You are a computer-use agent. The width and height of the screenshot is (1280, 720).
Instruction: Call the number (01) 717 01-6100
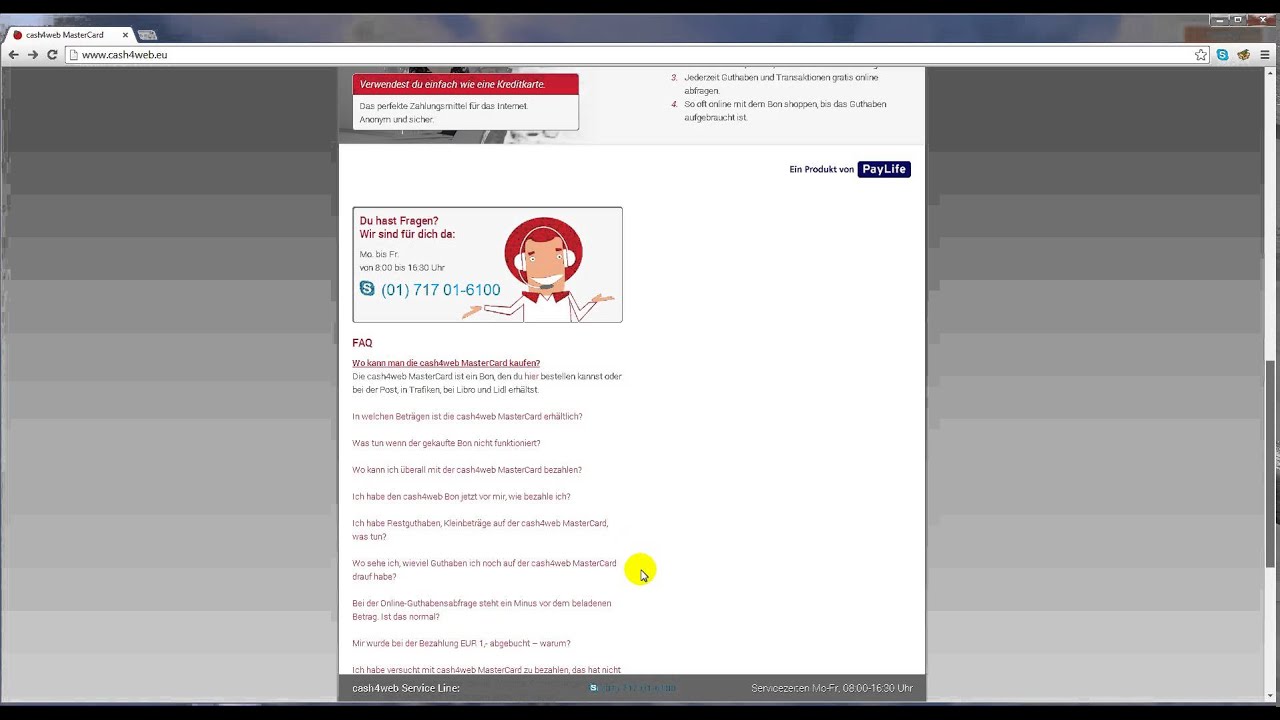(441, 290)
